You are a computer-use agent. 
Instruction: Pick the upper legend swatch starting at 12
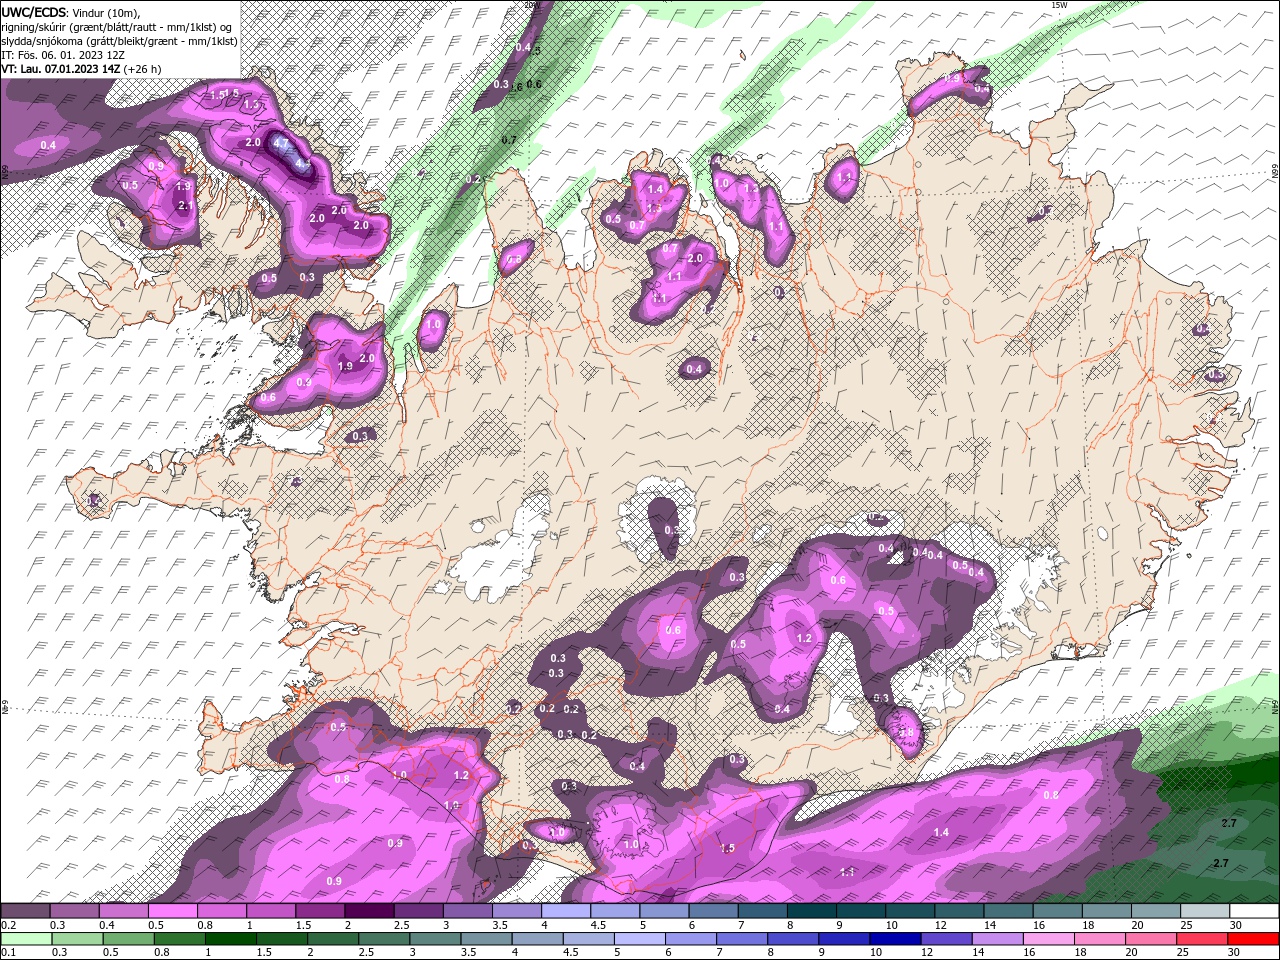coord(959,911)
